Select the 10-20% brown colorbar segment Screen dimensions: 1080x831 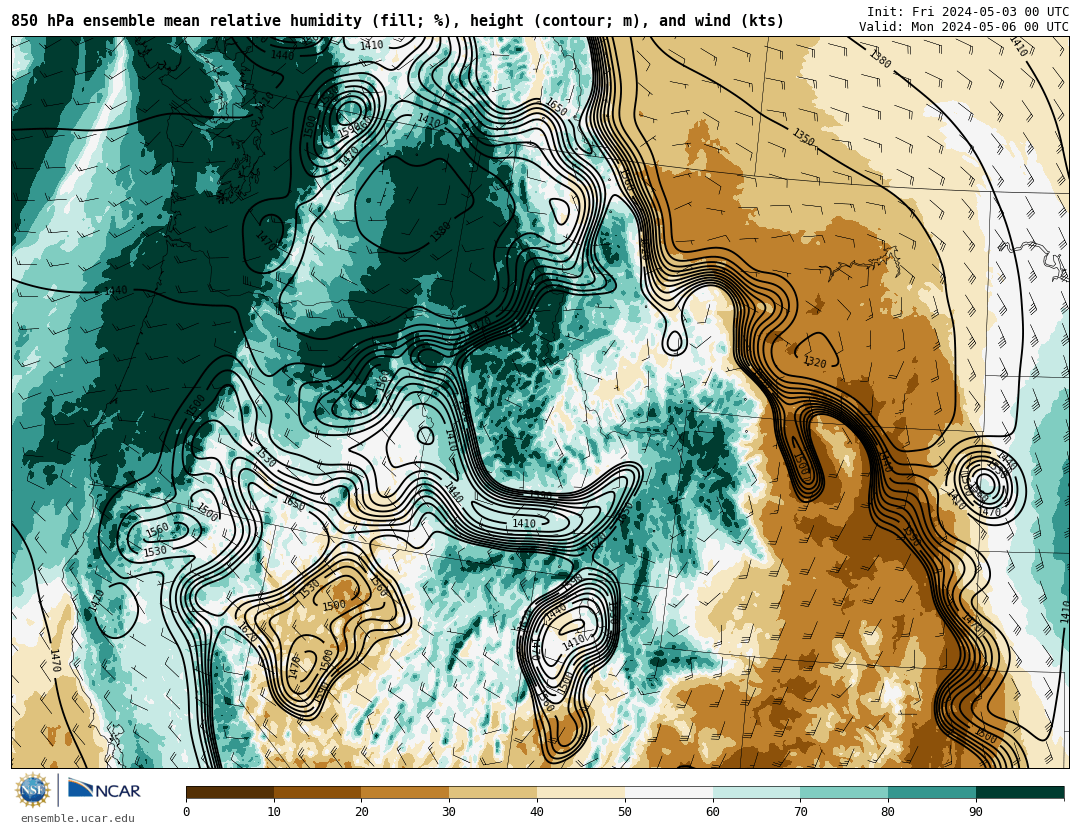pos(318,792)
